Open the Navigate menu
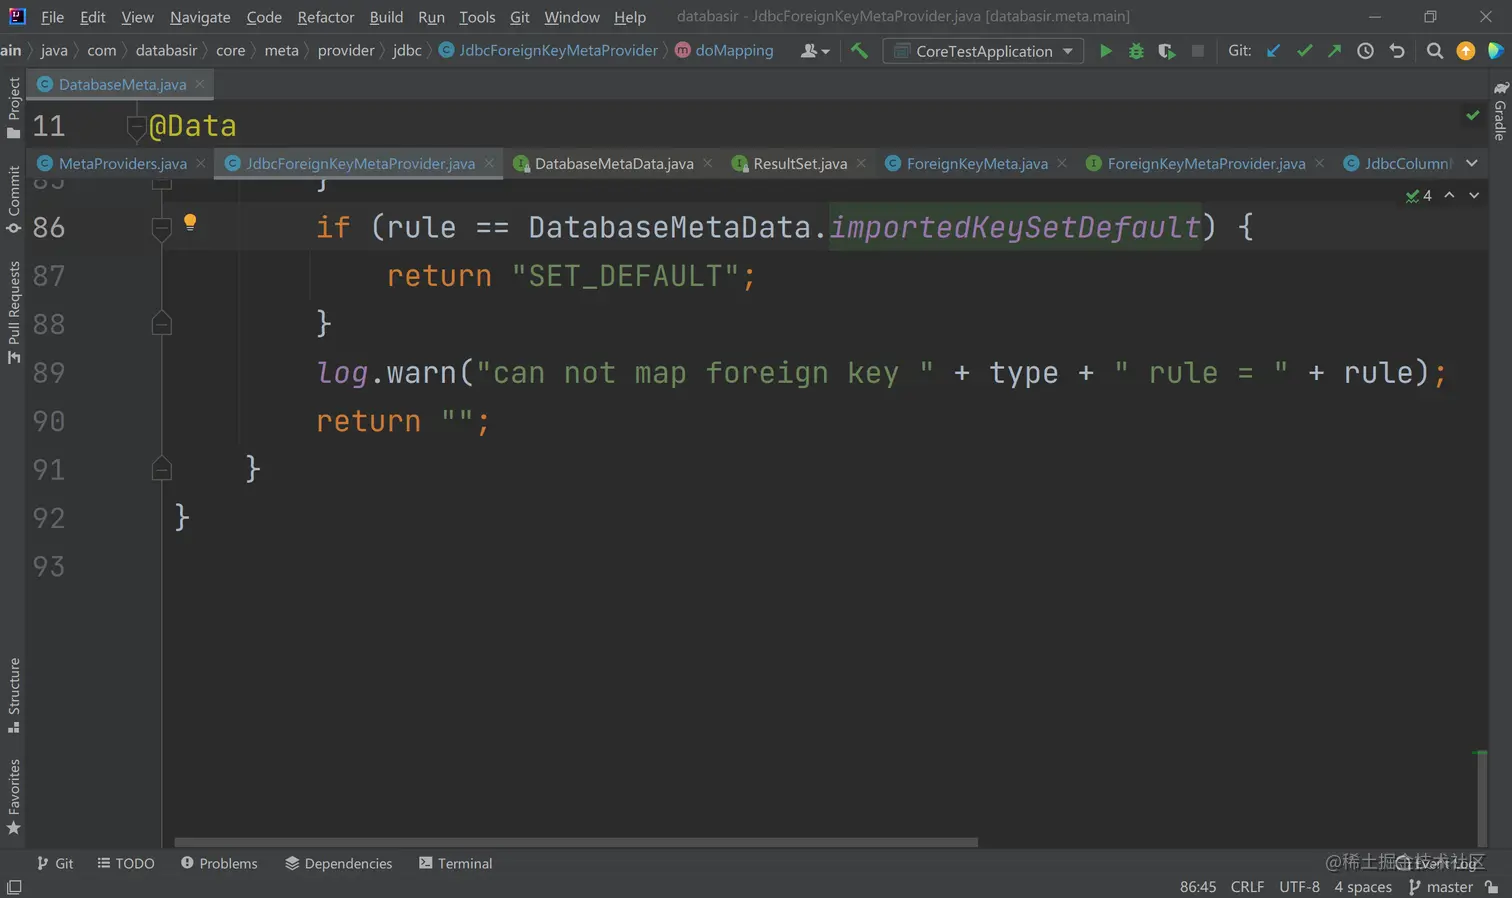 pos(200,17)
